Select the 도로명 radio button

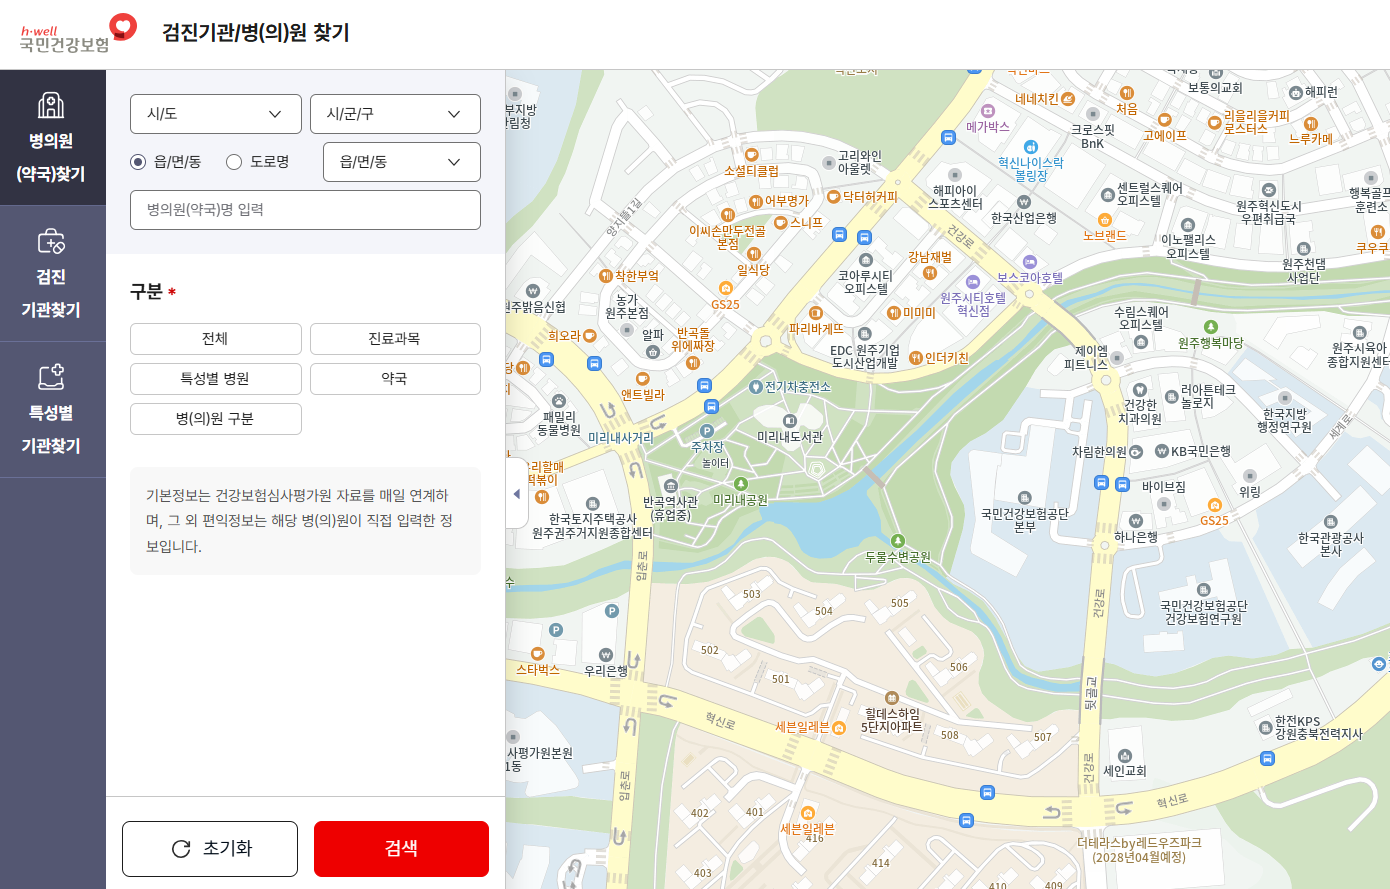click(234, 162)
